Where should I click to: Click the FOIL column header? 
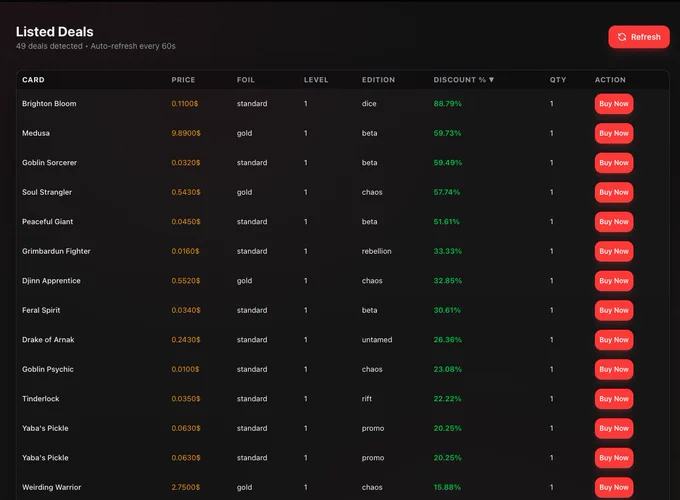246,80
